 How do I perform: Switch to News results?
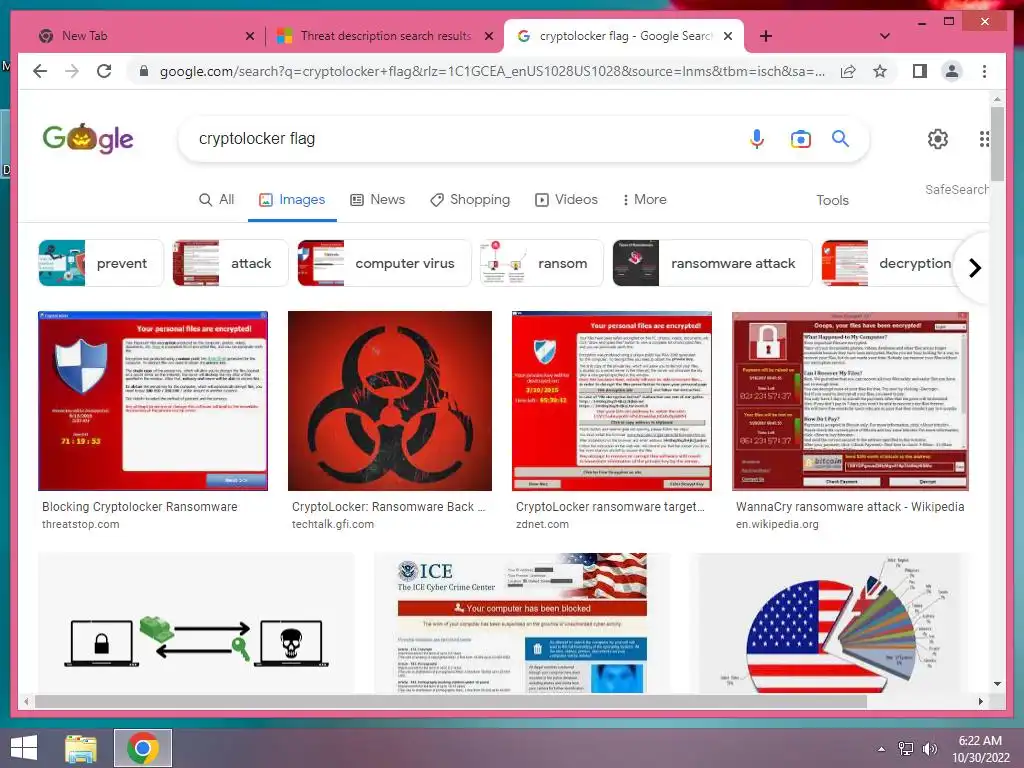tap(377, 200)
